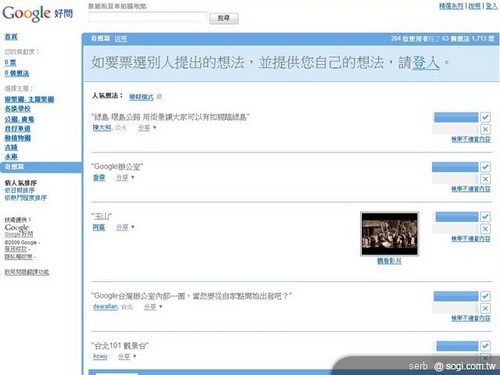This screenshot has height=375, width=500.
Task: Select the 動植物園 topic in the sidebar
Action: [18, 138]
